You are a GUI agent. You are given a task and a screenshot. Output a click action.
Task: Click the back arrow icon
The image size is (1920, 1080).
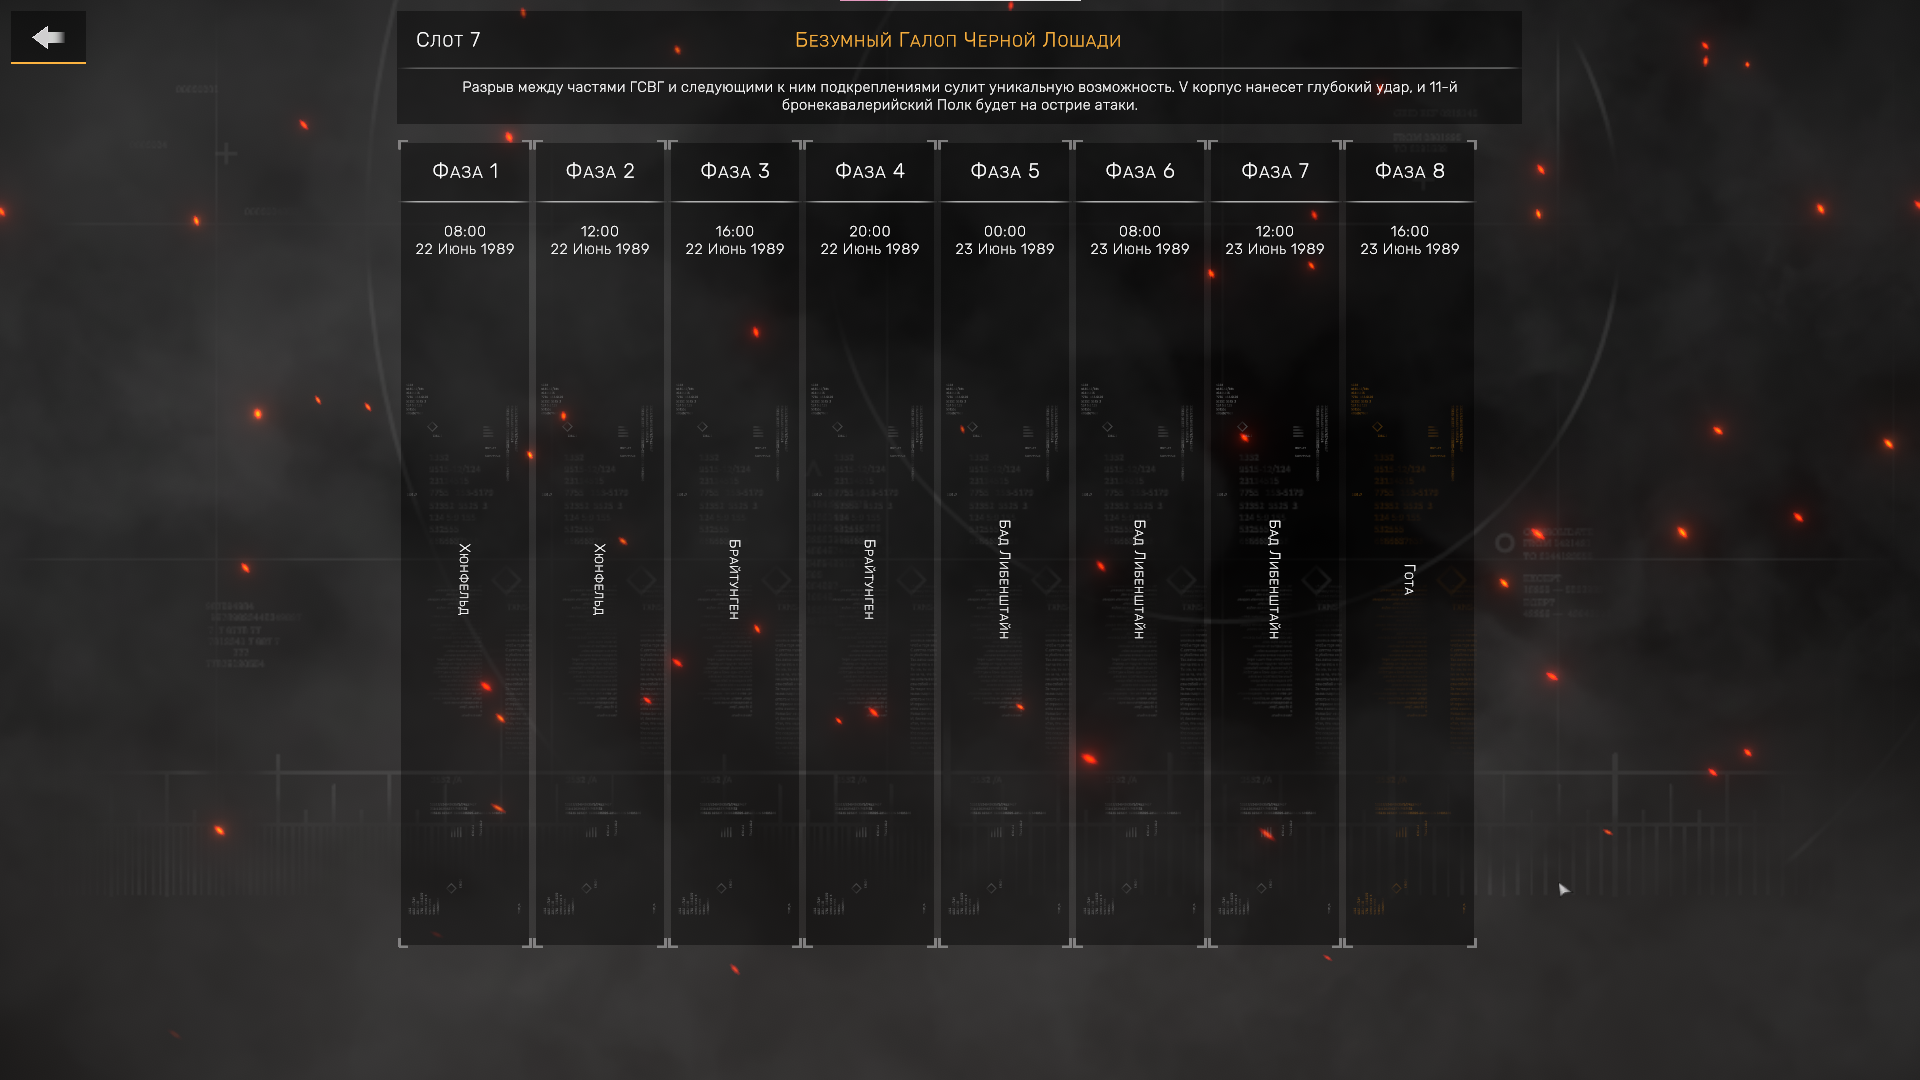[x=48, y=38]
